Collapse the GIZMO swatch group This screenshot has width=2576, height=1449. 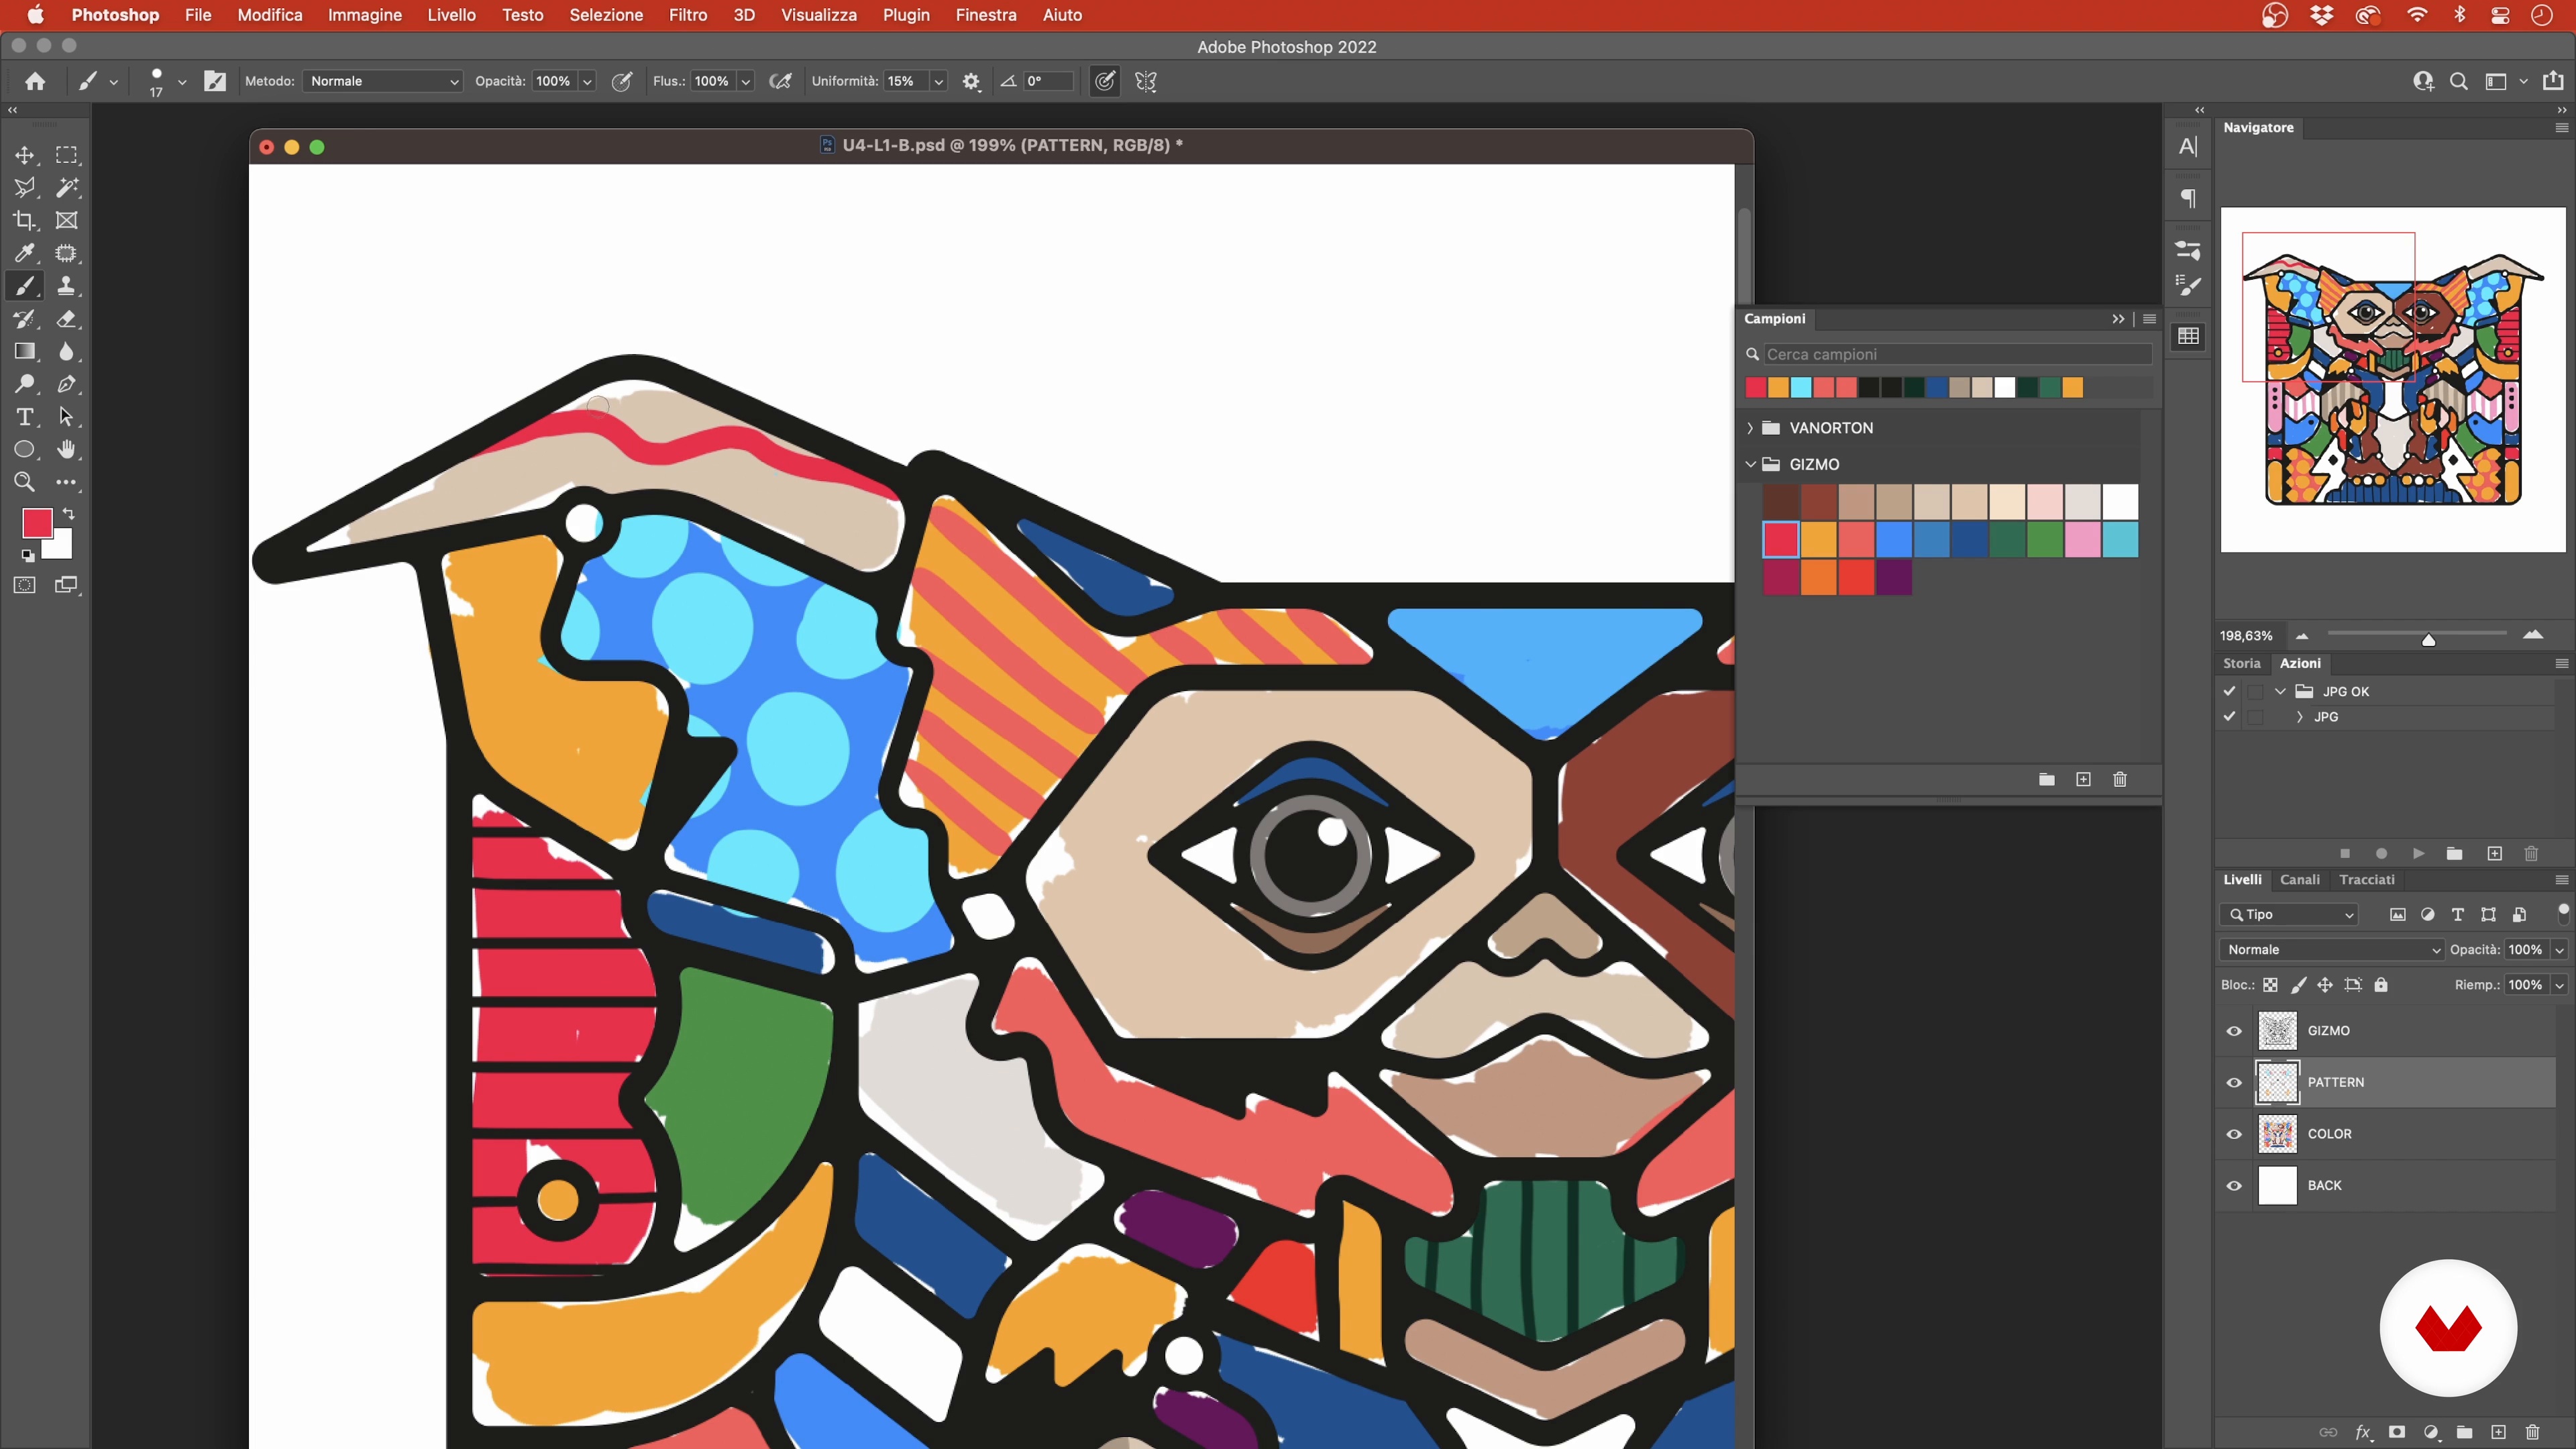1750,465
